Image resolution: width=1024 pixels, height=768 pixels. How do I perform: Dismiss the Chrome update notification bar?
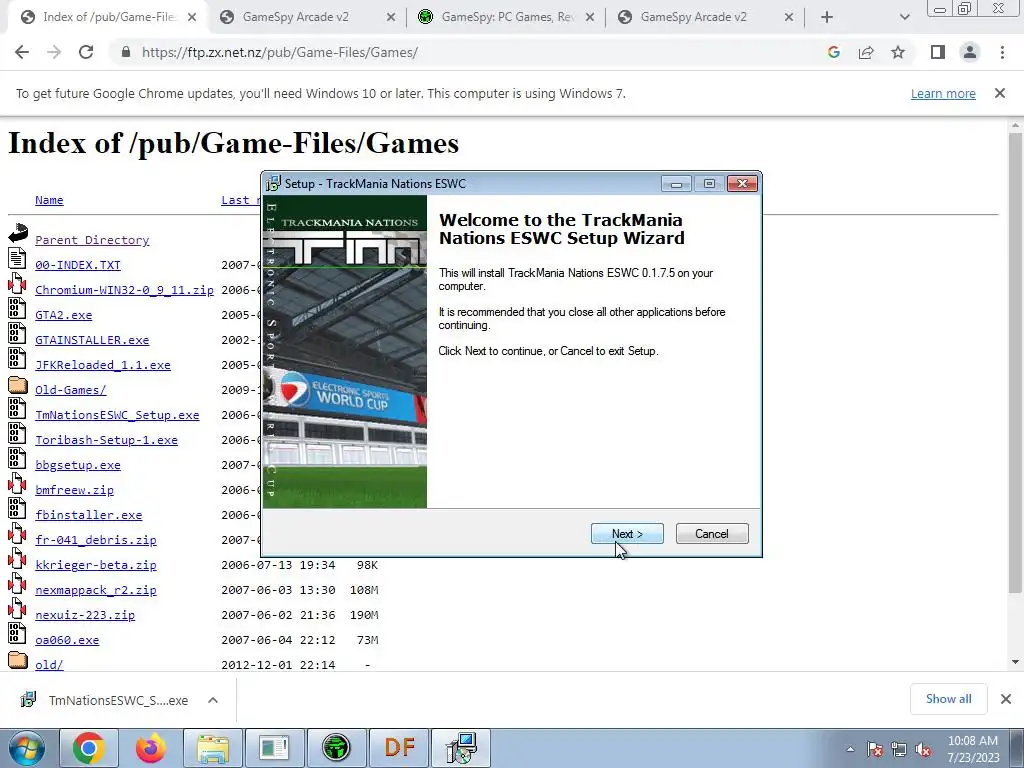coord(1000,93)
